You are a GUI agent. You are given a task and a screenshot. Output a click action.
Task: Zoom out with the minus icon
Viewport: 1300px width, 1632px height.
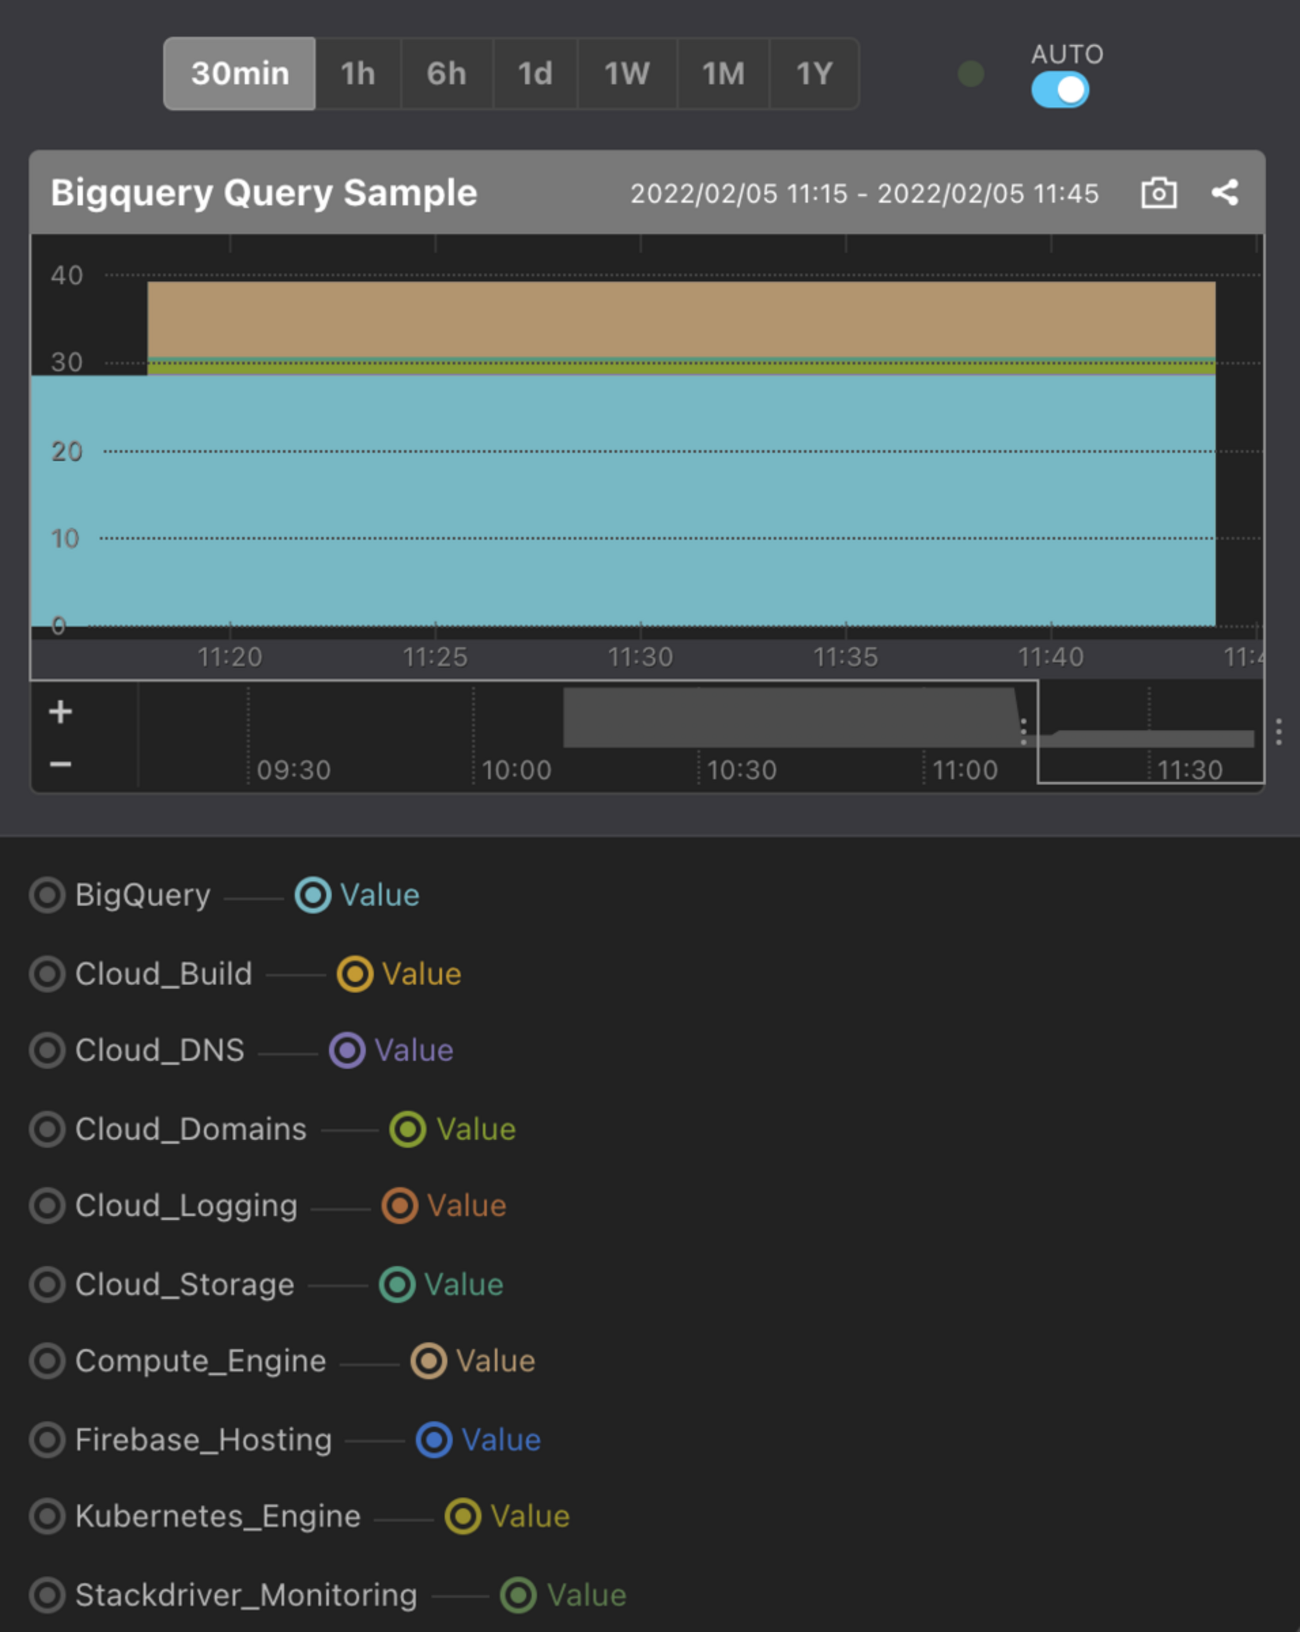[61, 765]
